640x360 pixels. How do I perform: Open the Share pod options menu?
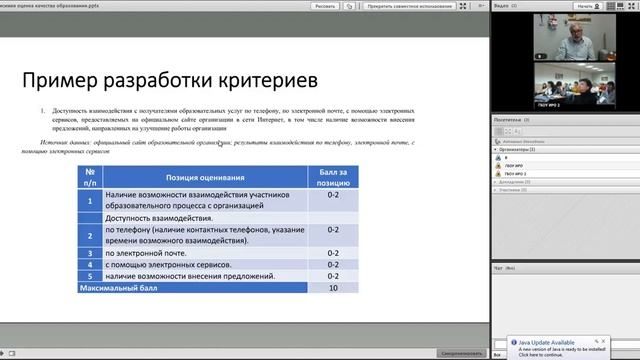point(482,6)
